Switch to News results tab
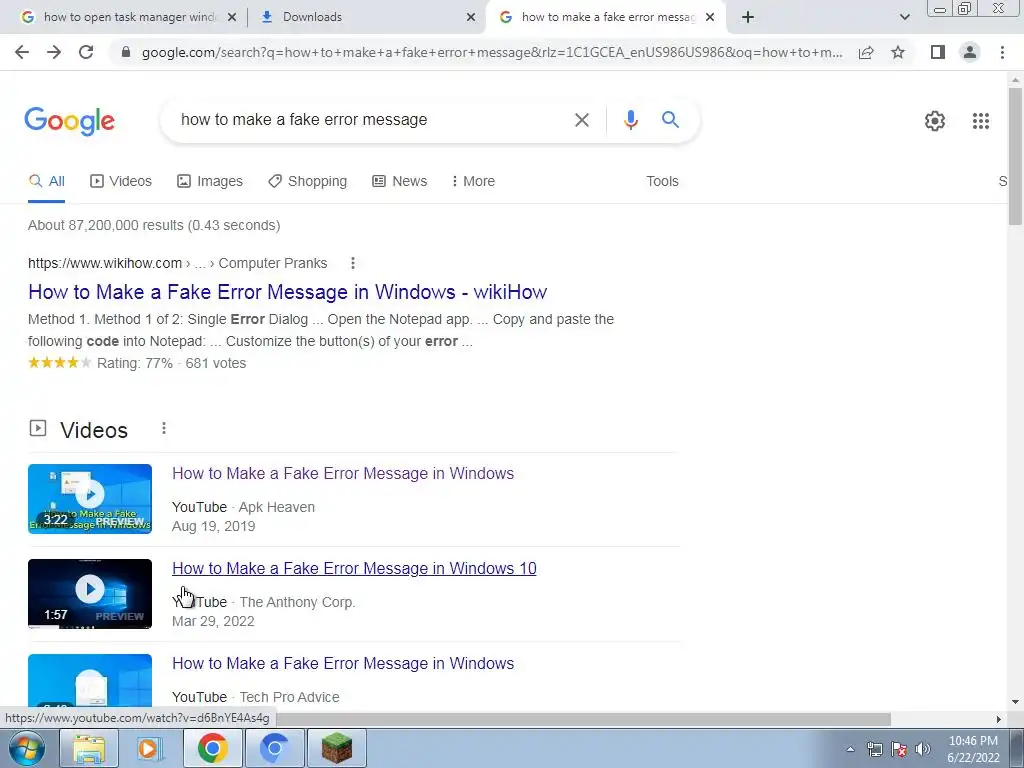Viewport: 1024px width, 768px height. (x=400, y=181)
